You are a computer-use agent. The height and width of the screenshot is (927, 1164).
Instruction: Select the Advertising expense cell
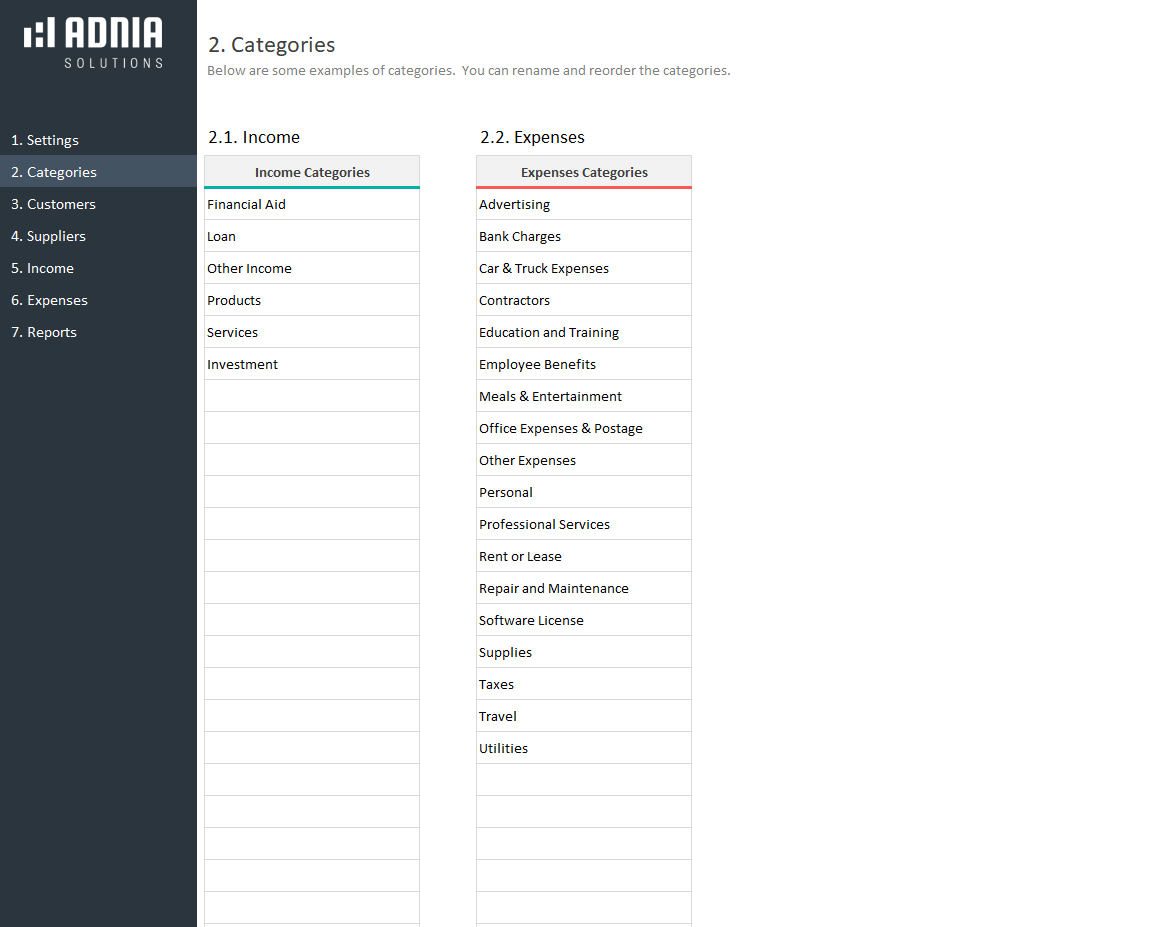[584, 204]
